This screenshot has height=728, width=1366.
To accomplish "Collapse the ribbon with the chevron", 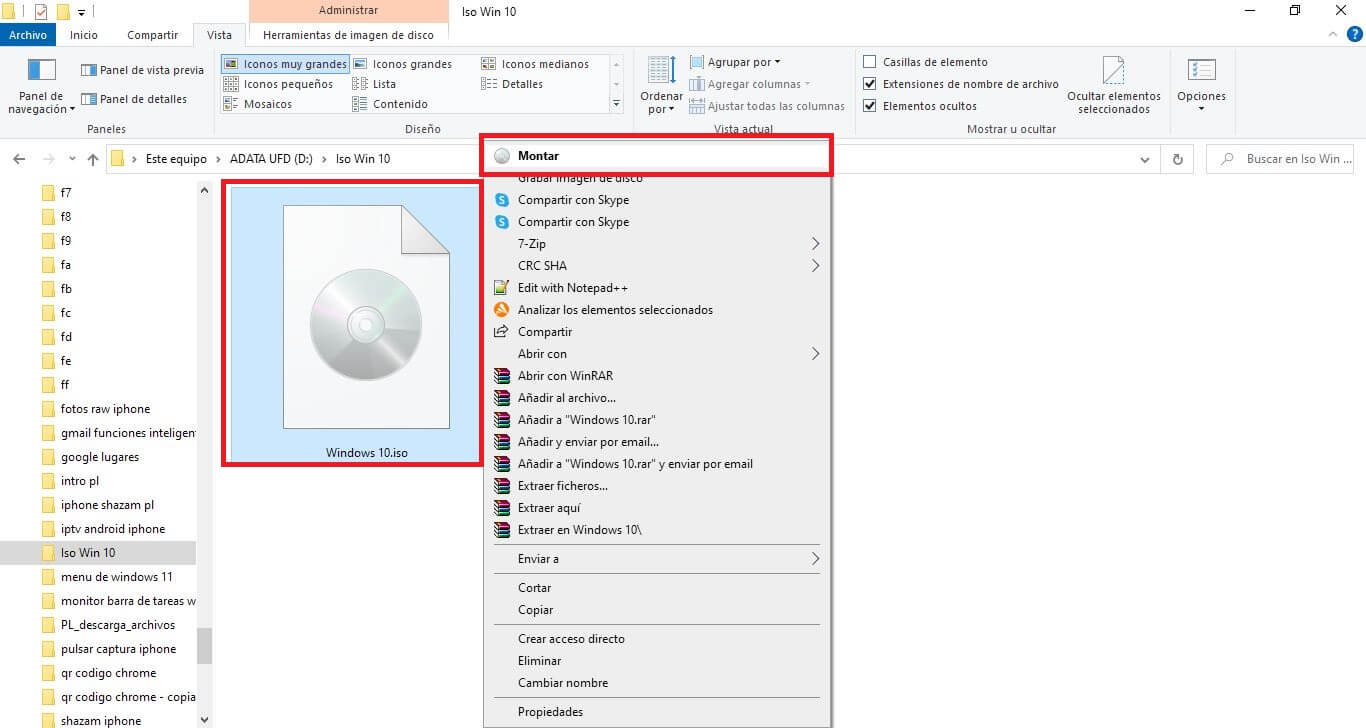I will click(x=1331, y=34).
